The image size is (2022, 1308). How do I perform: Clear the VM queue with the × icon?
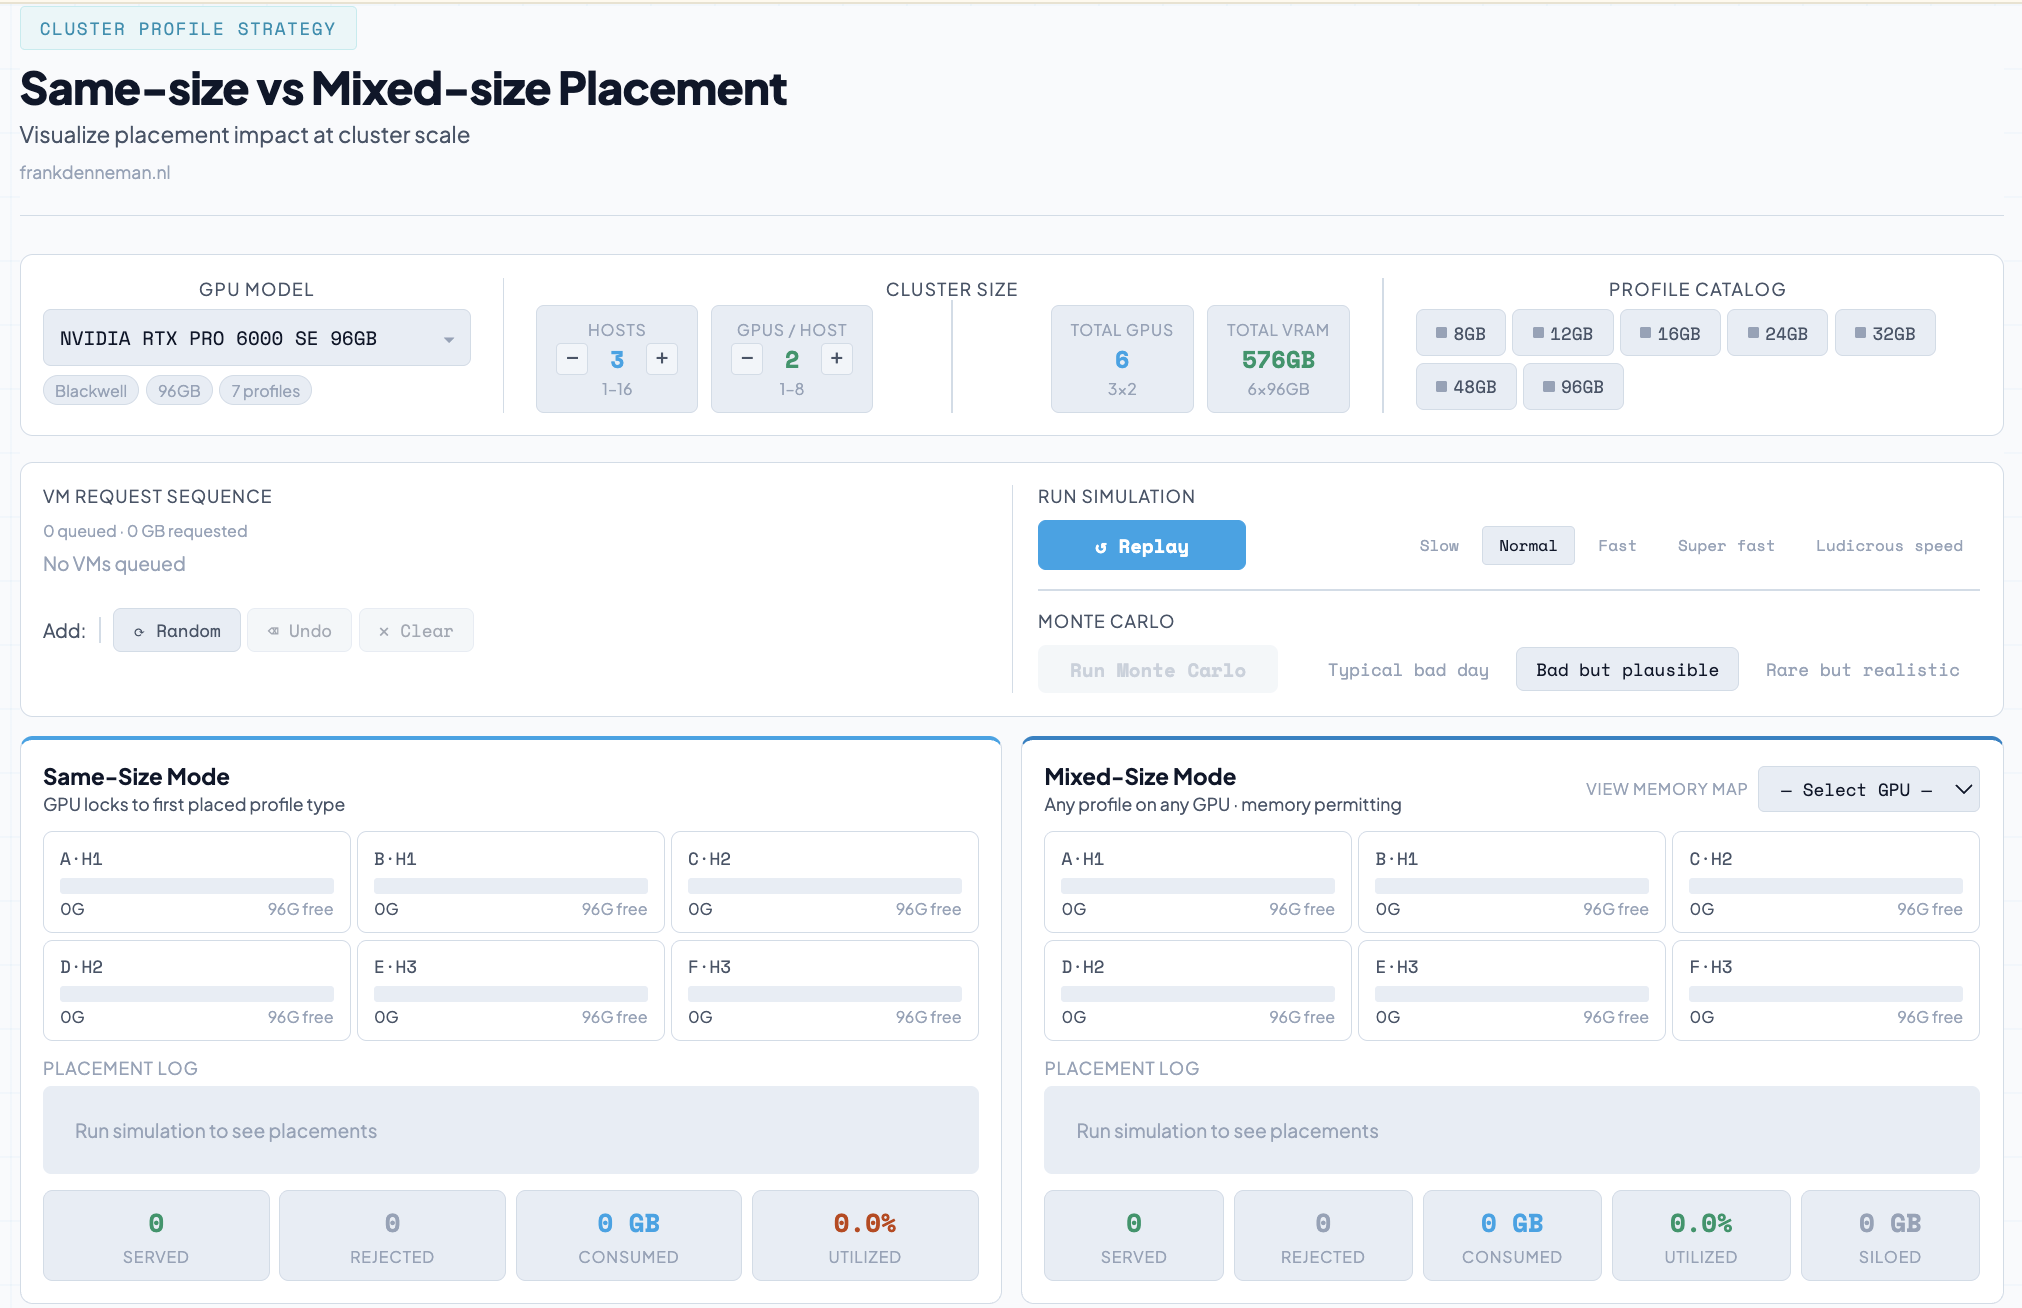tap(384, 630)
